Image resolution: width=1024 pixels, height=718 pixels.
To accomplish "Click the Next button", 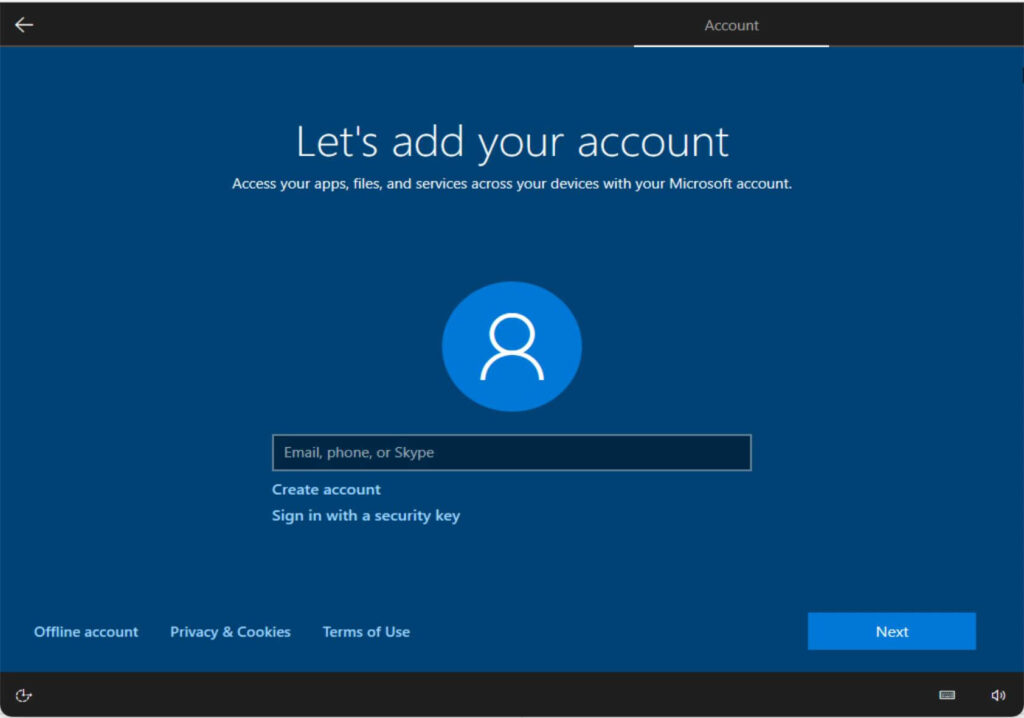I will click(892, 631).
